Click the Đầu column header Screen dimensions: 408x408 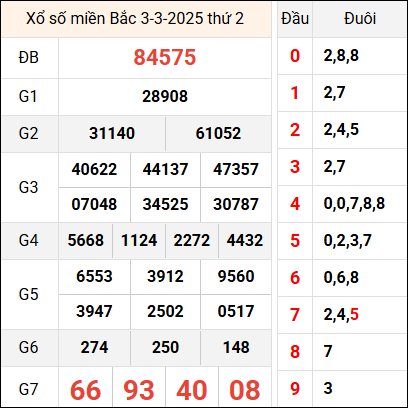tap(295, 19)
